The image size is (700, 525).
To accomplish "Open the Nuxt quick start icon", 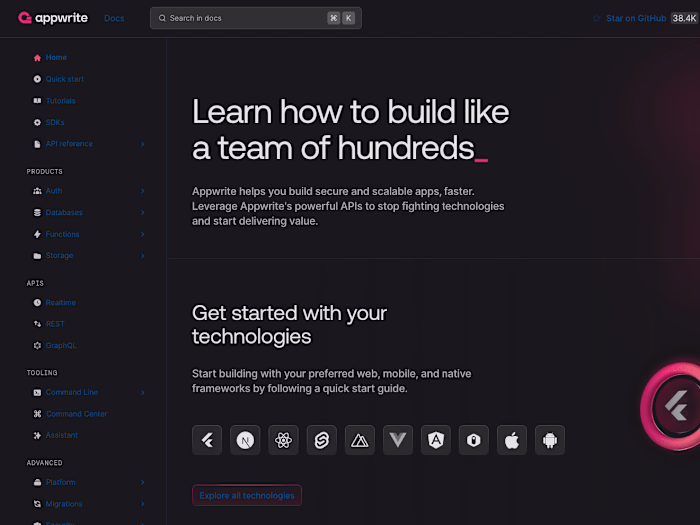I will tap(359, 440).
